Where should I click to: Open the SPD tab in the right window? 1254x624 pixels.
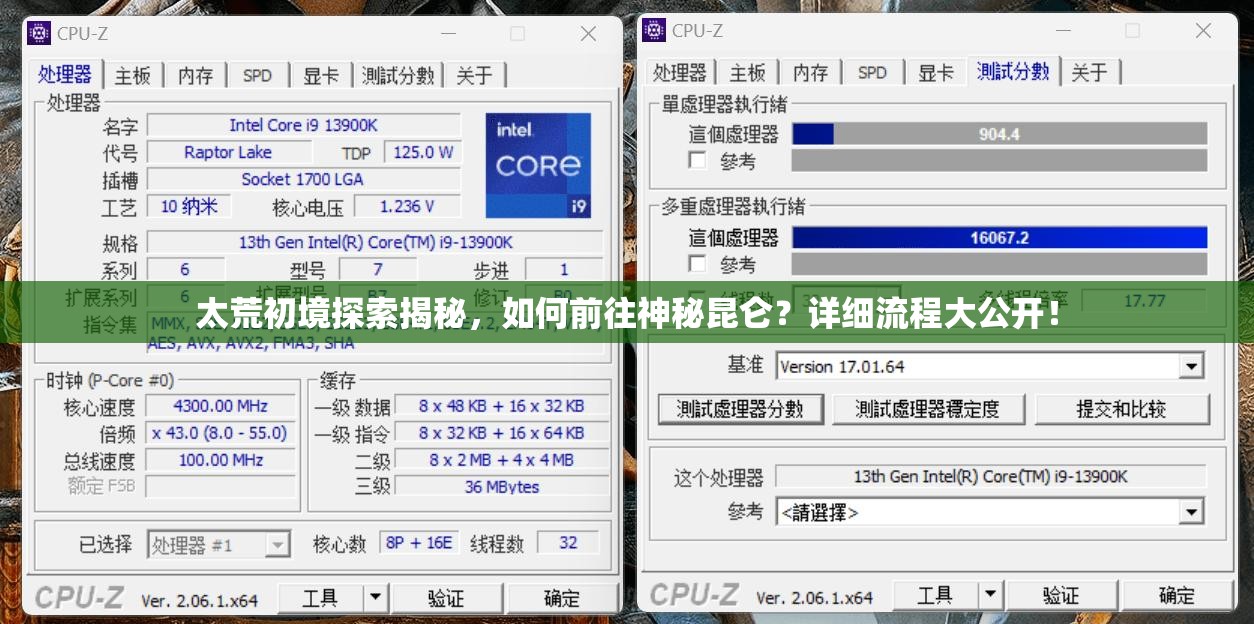click(x=873, y=72)
